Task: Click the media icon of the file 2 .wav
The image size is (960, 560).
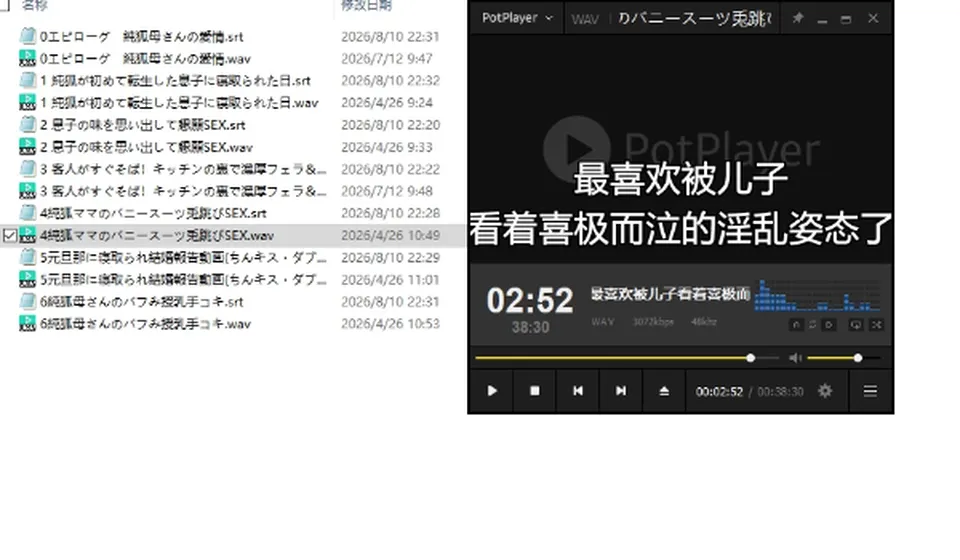Action: tap(27, 146)
